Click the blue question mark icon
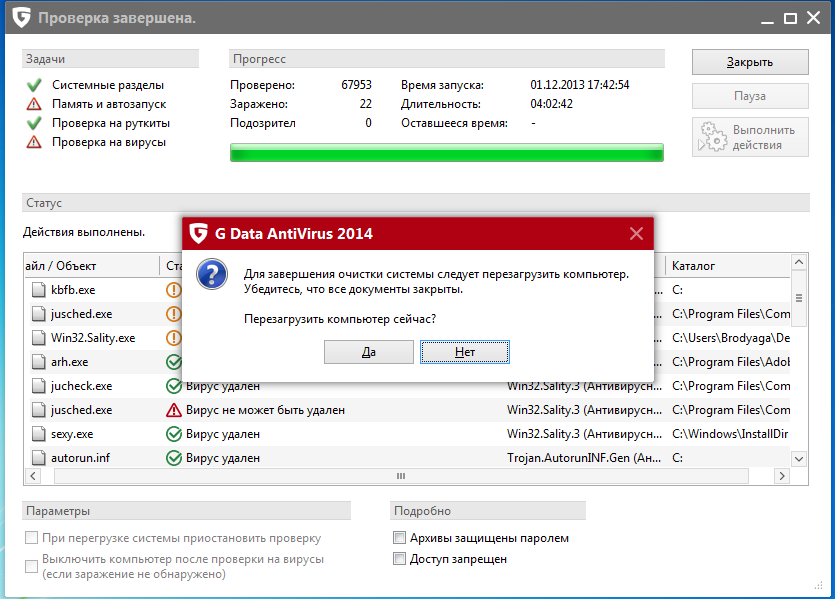This screenshot has height=599, width=835. [212, 274]
